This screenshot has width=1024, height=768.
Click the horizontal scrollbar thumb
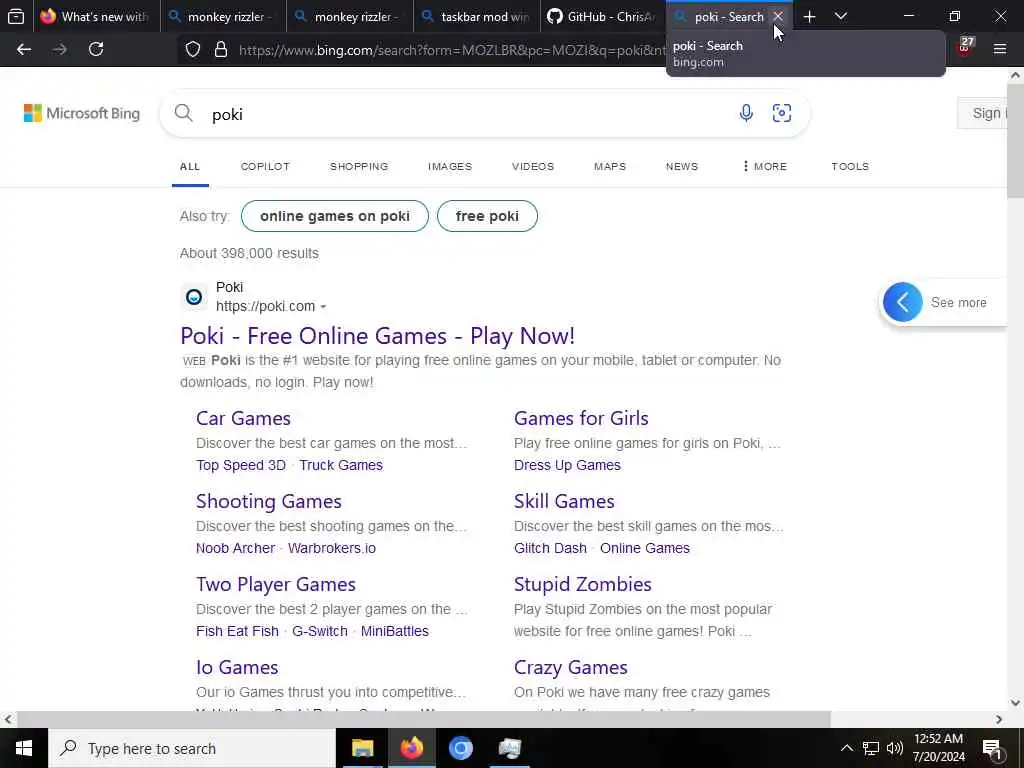(x=423, y=719)
